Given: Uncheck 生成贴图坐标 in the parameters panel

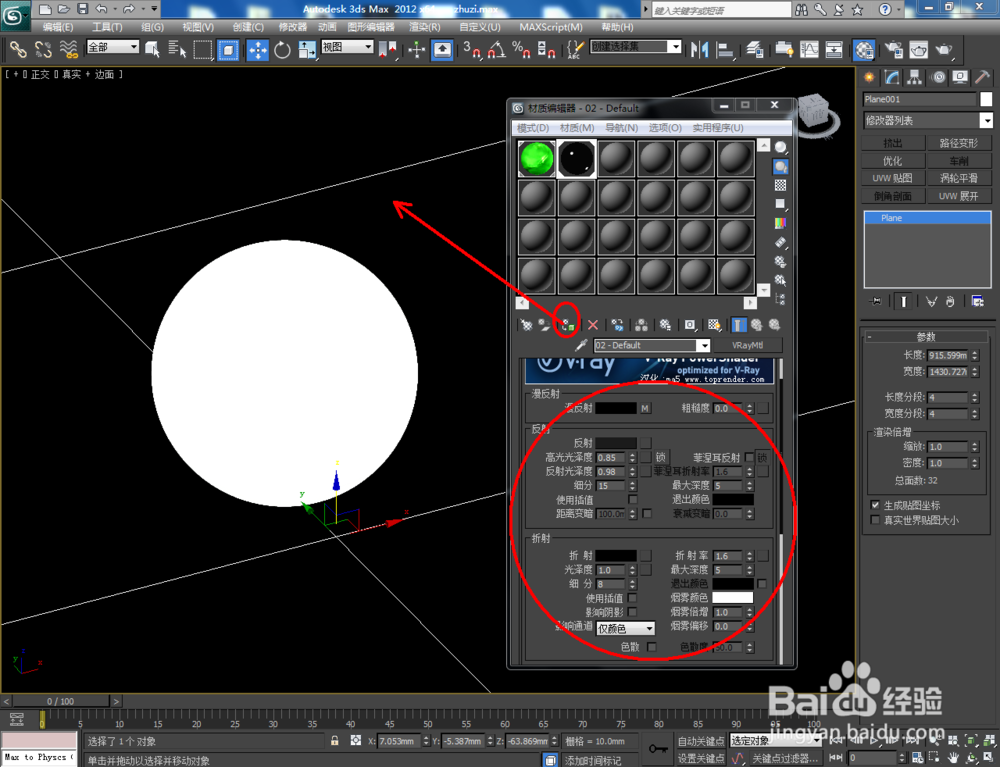Looking at the screenshot, I should tap(876, 505).
